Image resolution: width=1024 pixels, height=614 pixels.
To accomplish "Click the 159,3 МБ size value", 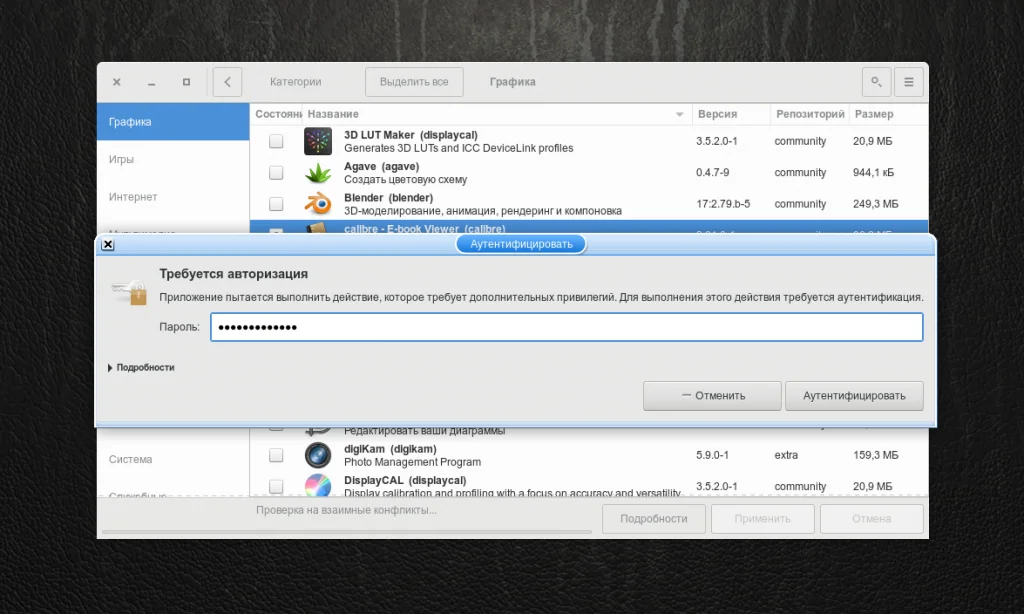I will 875,455.
